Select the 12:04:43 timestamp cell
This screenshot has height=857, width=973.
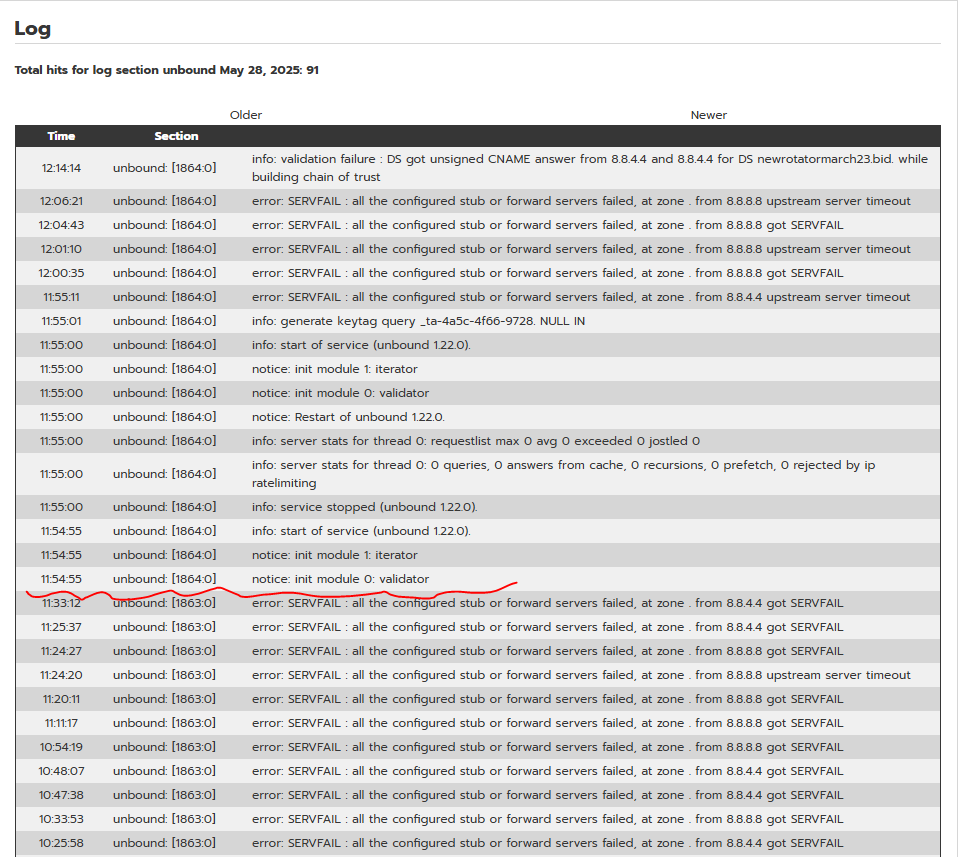coord(61,225)
